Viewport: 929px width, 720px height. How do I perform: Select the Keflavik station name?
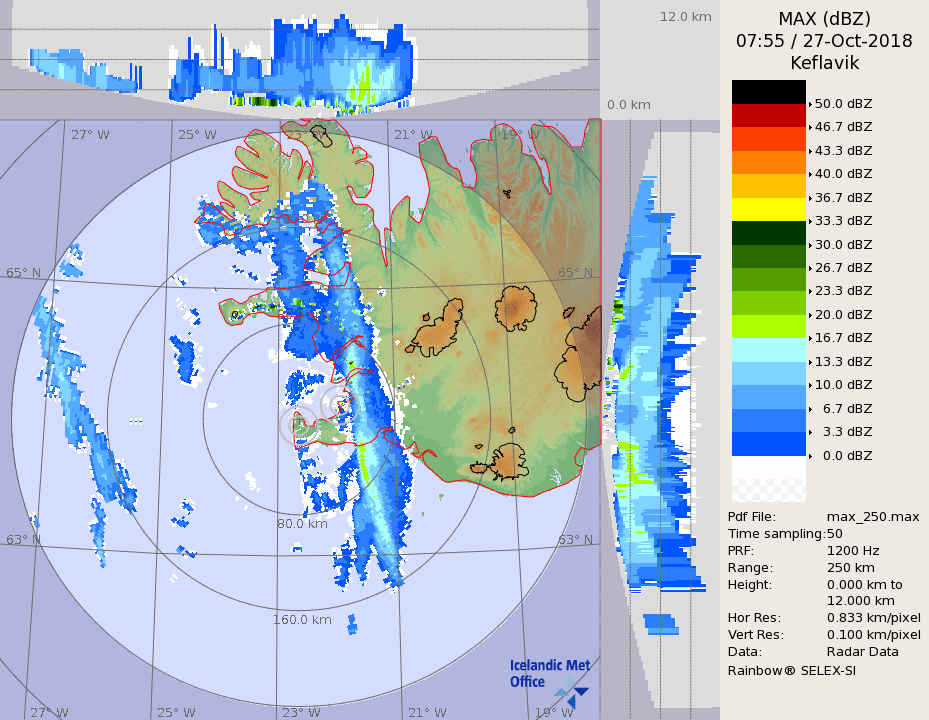point(824,63)
